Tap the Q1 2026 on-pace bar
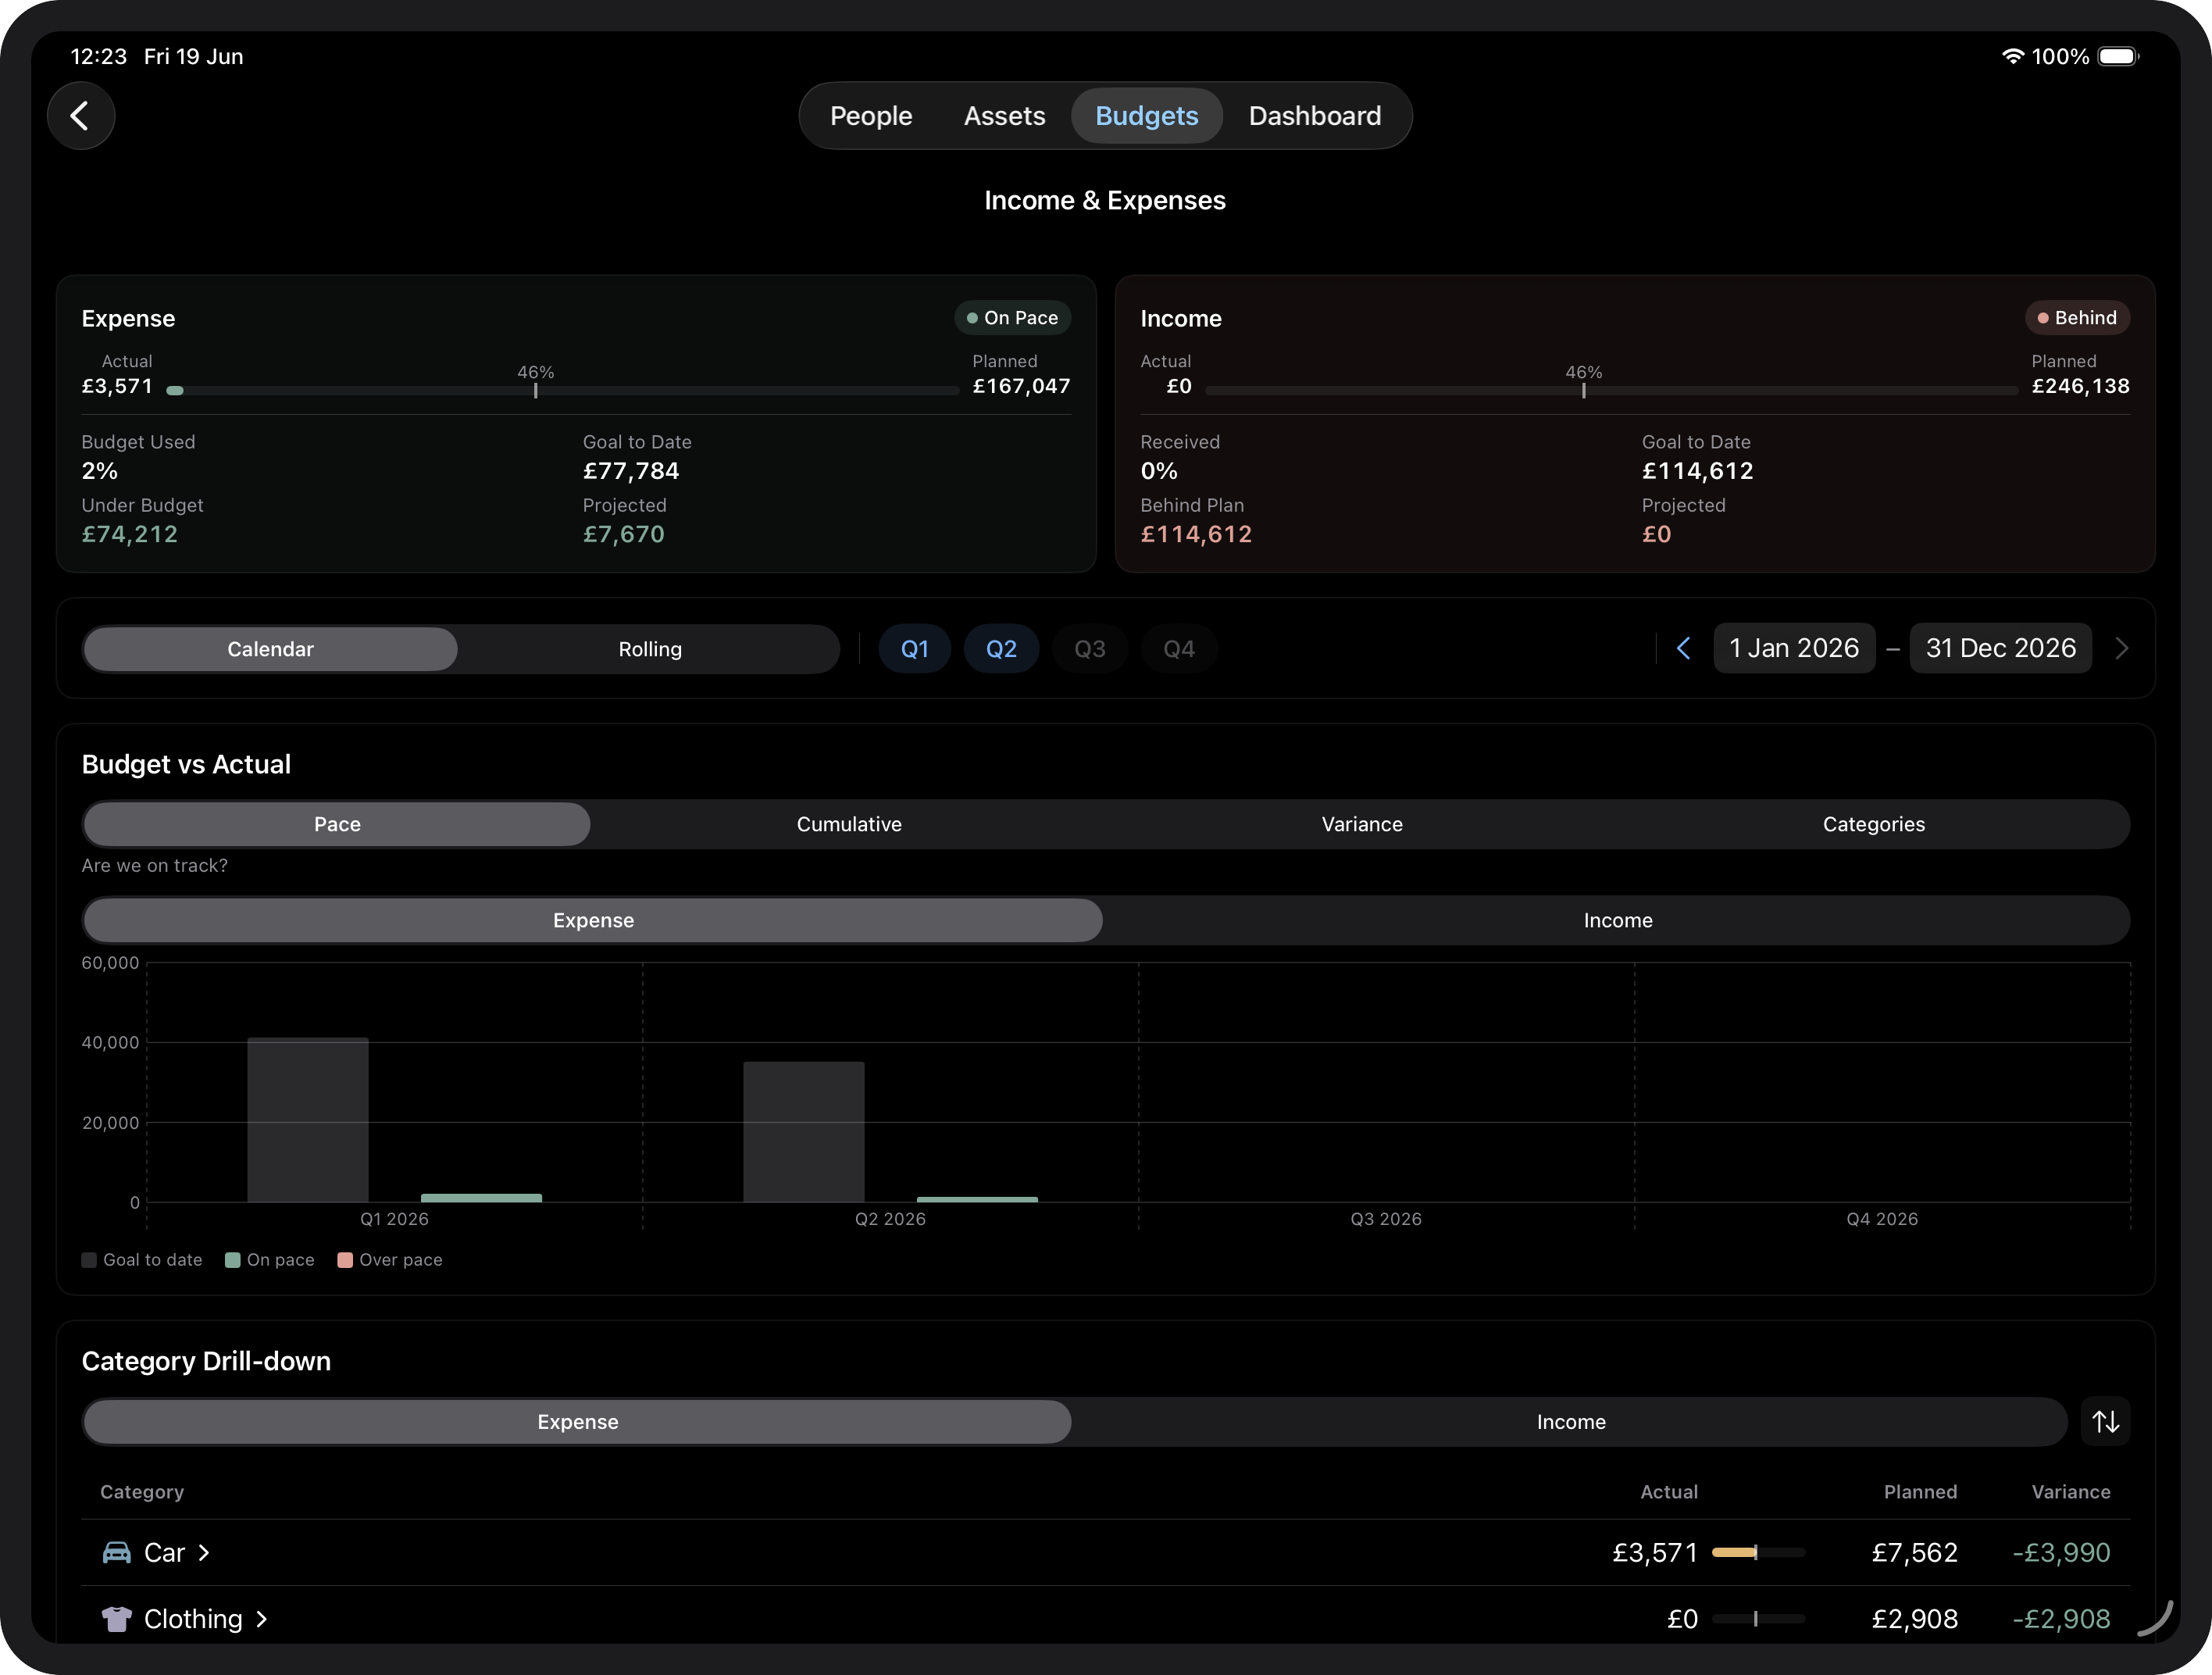The height and width of the screenshot is (1675, 2212). click(481, 1198)
